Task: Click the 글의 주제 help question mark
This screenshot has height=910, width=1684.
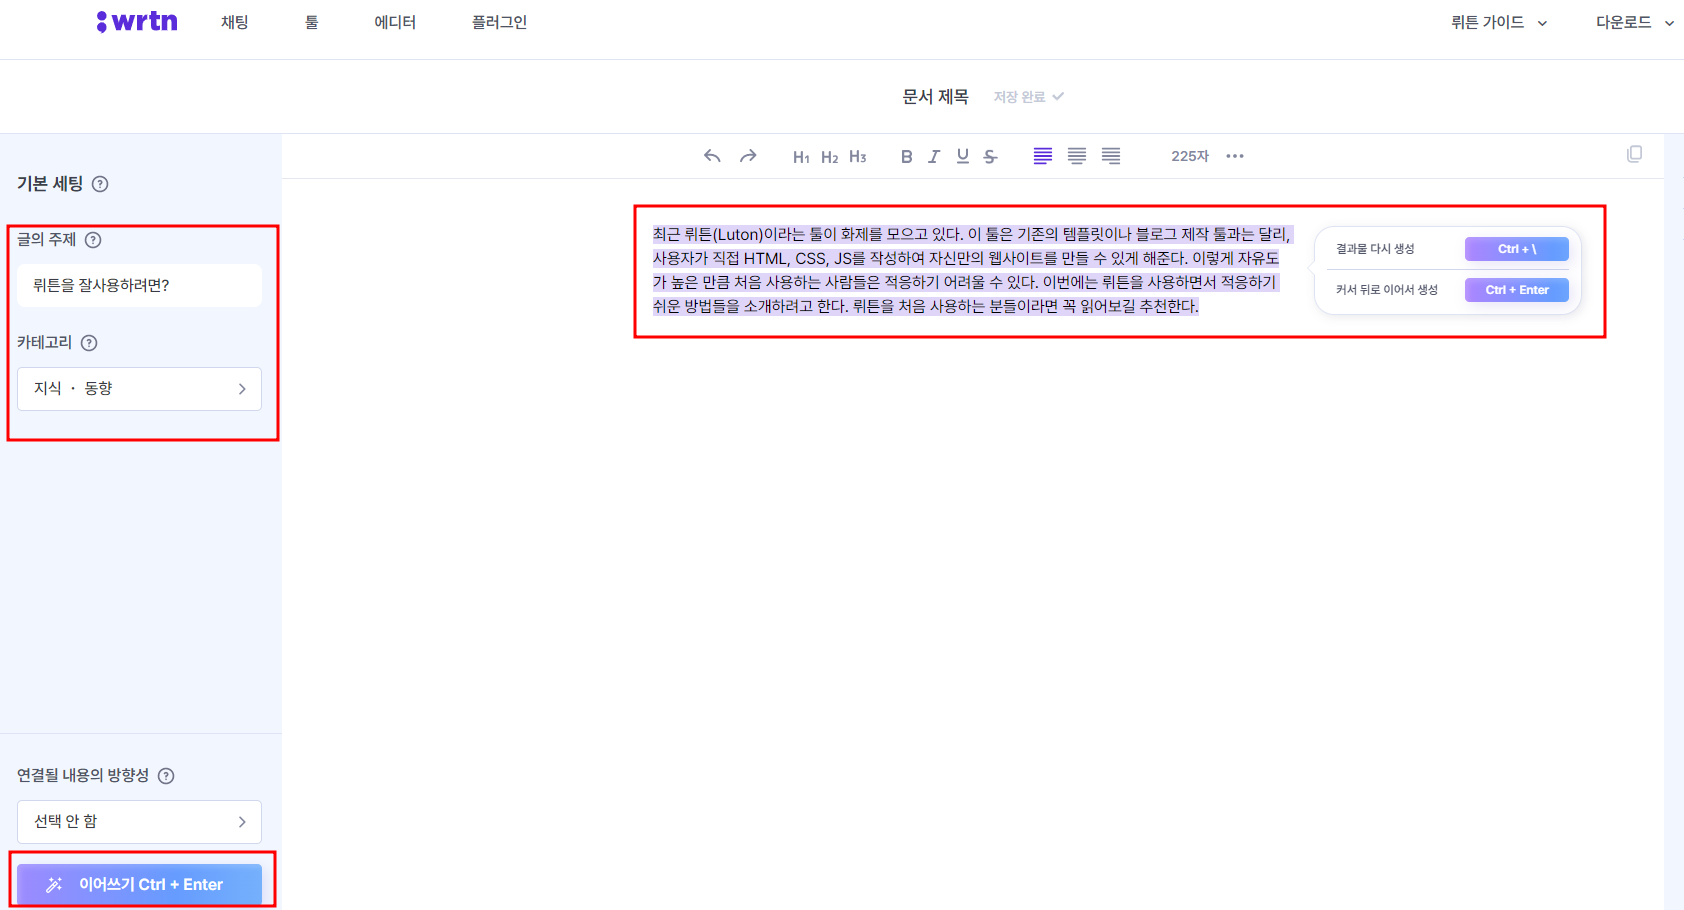Action: 93,239
